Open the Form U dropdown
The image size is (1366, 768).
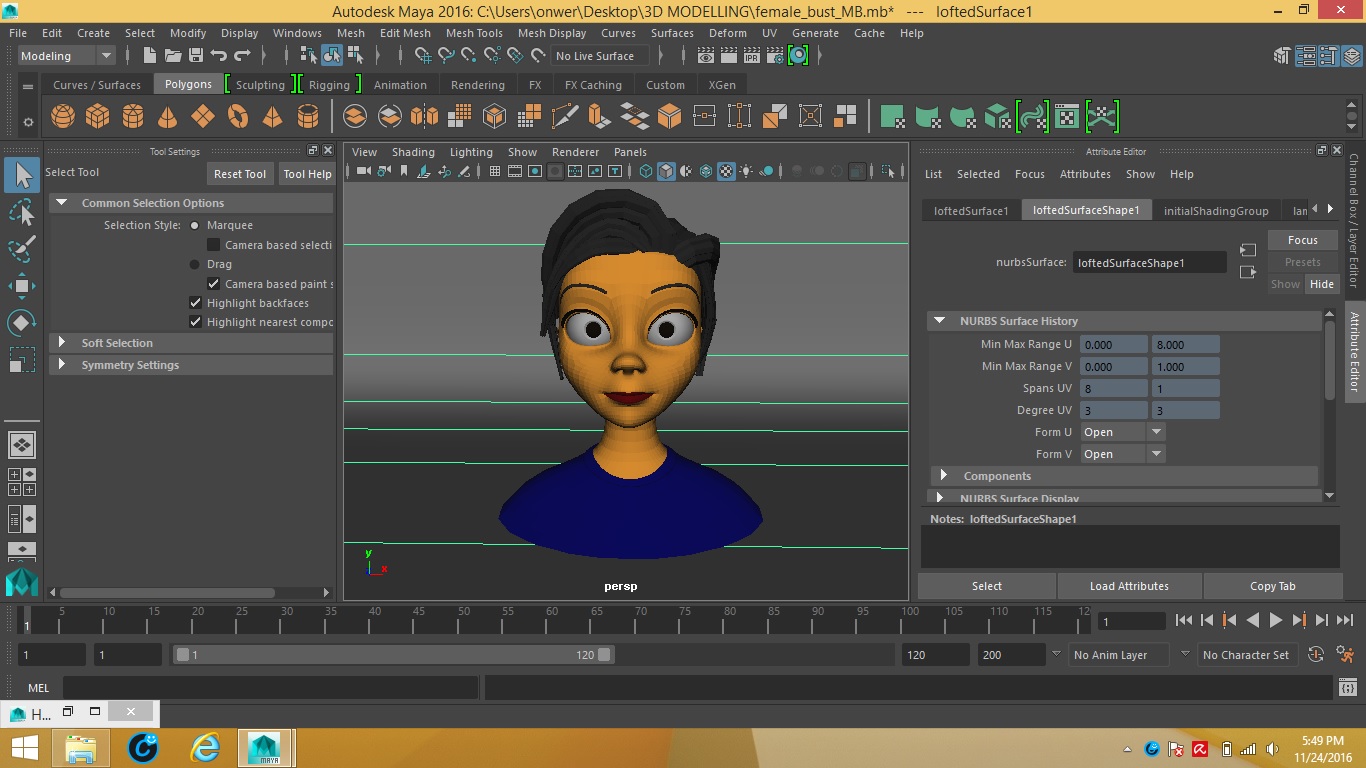(x=1156, y=431)
